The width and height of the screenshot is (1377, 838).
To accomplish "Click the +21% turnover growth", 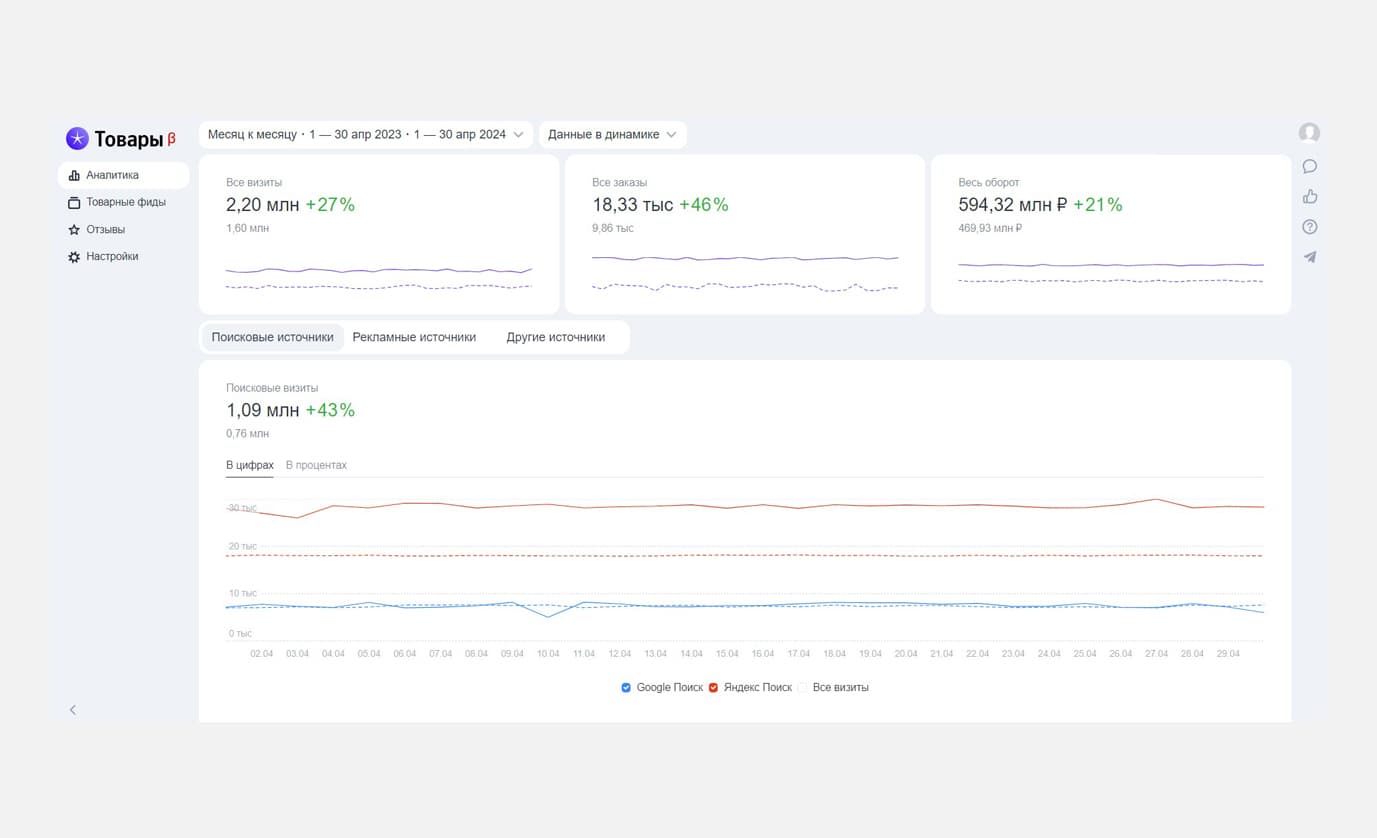I will point(1098,205).
